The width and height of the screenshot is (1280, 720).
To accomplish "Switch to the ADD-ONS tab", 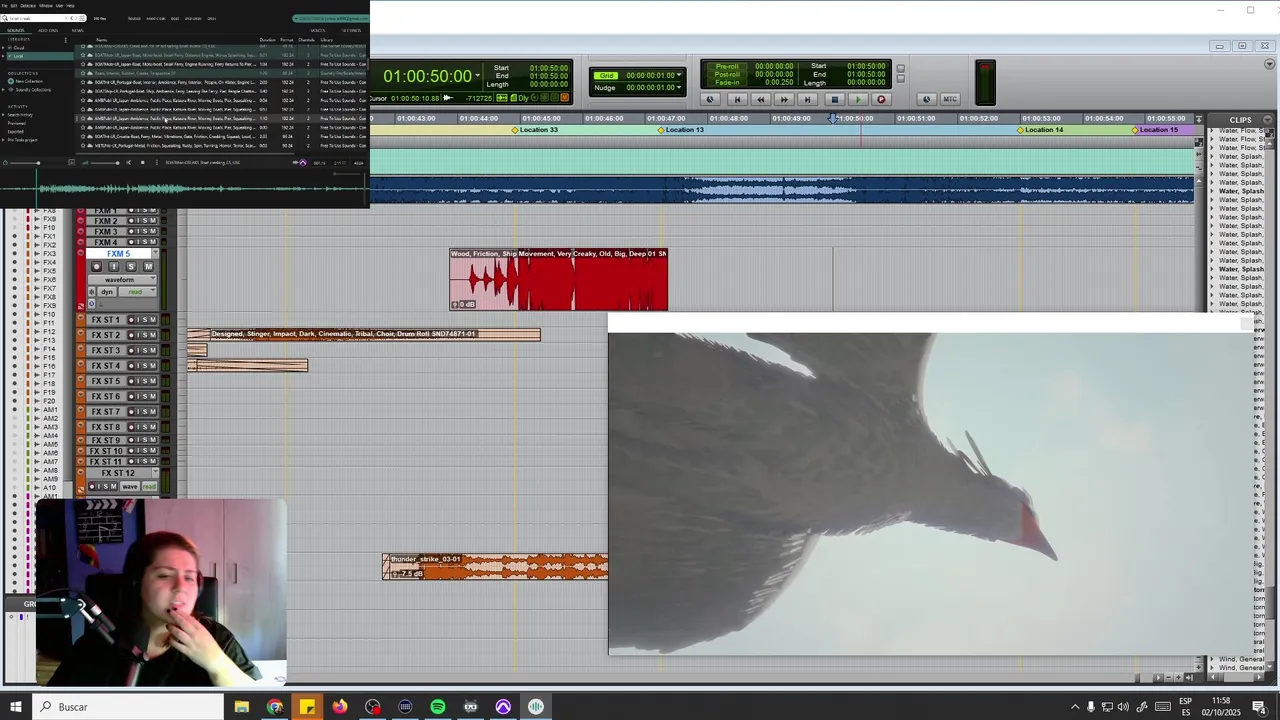I will [48, 30].
